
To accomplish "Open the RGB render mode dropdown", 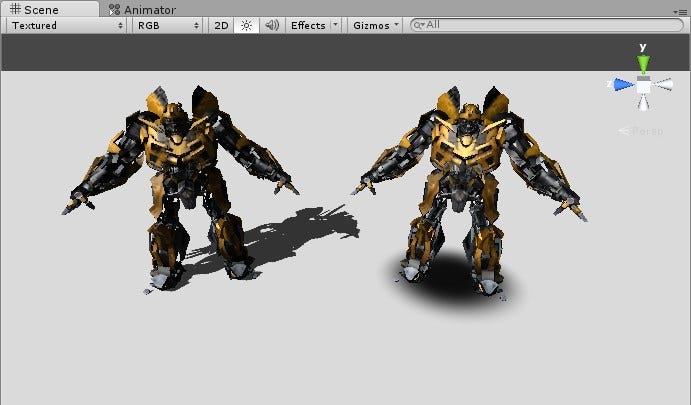I will (168, 26).
